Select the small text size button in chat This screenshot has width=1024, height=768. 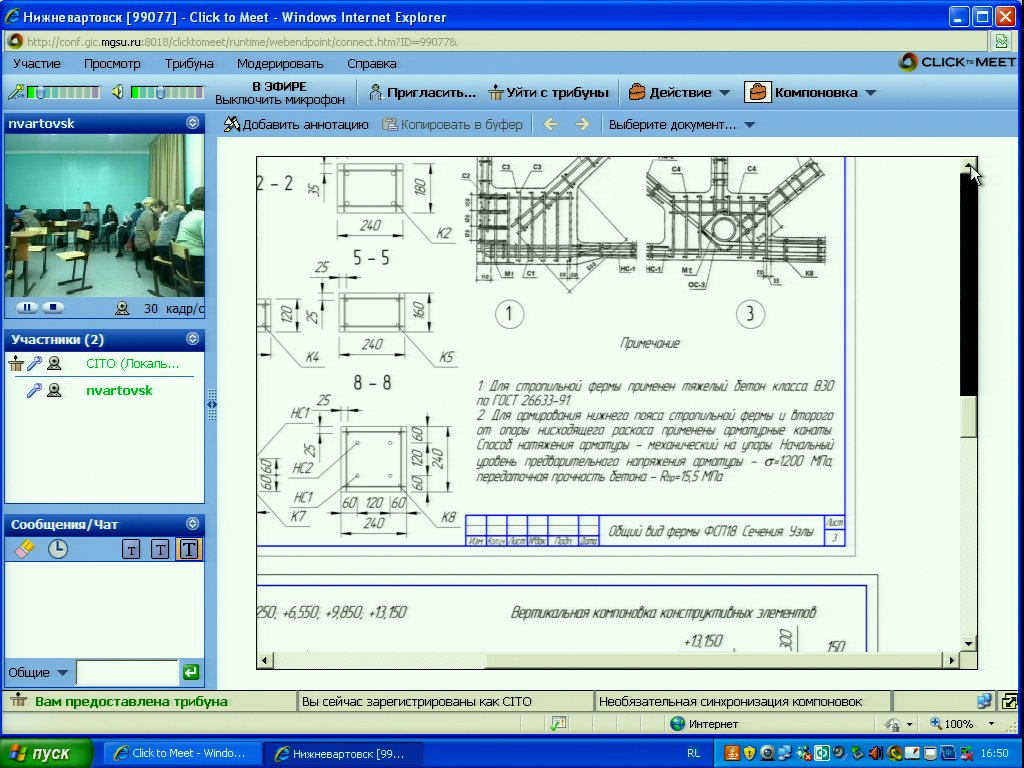131,549
